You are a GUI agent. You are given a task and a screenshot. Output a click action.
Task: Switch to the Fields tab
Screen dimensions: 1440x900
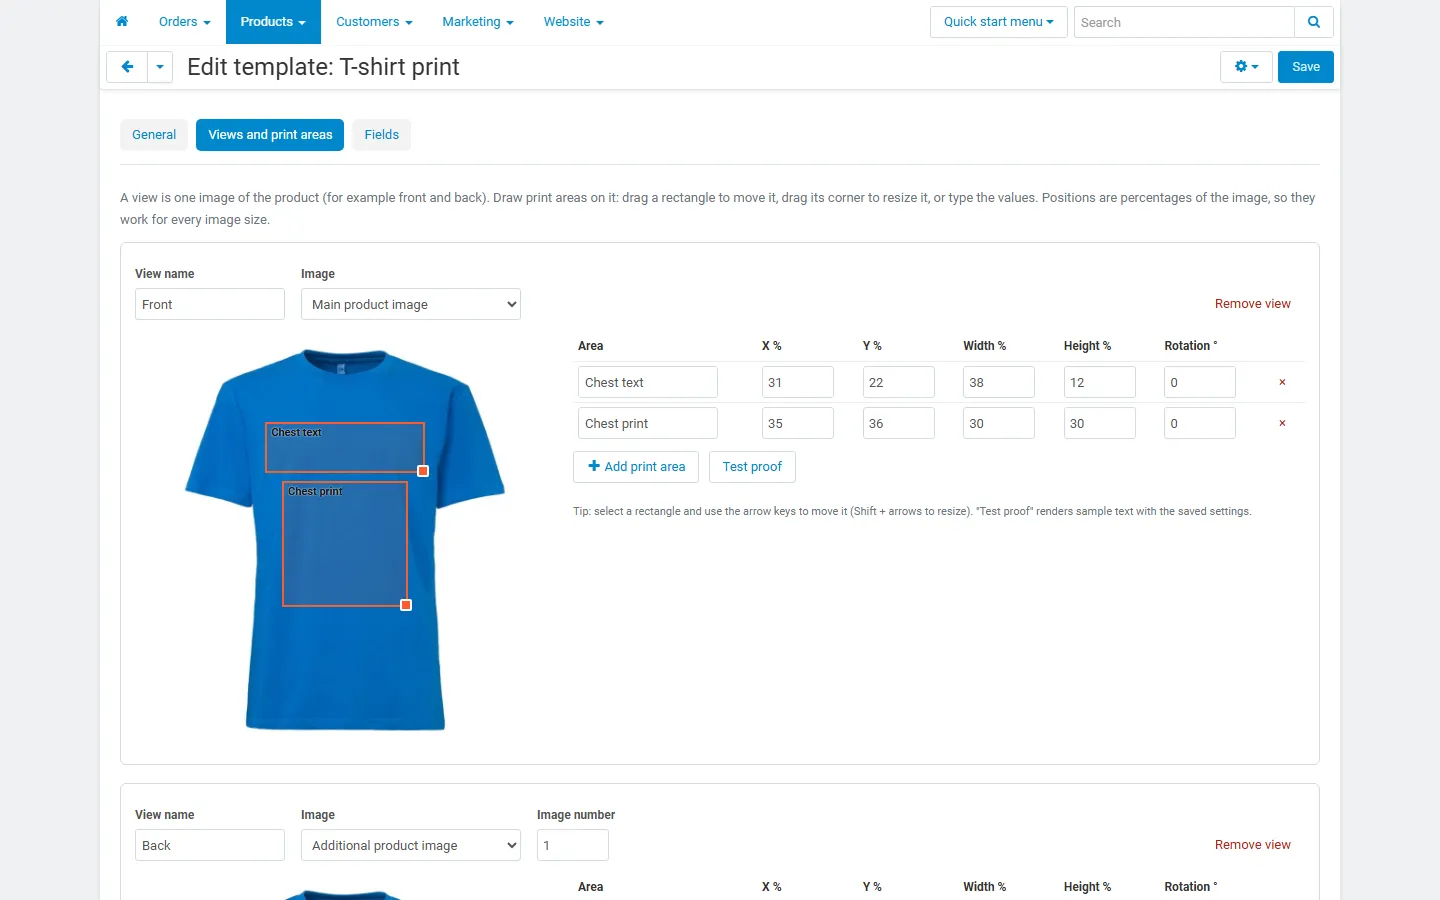click(x=381, y=135)
